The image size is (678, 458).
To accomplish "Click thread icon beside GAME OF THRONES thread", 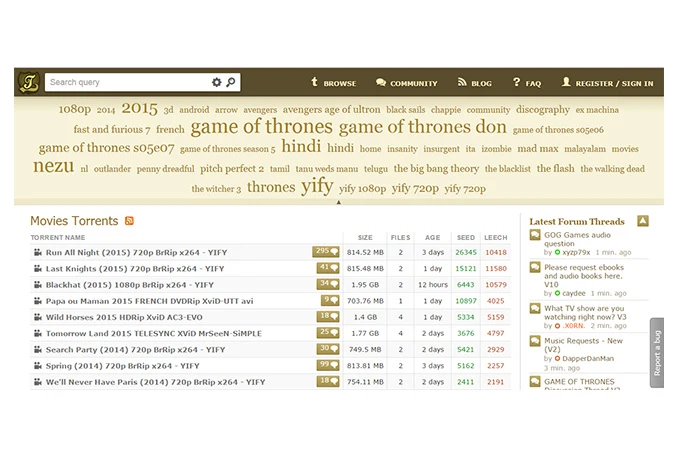I will click(535, 382).
